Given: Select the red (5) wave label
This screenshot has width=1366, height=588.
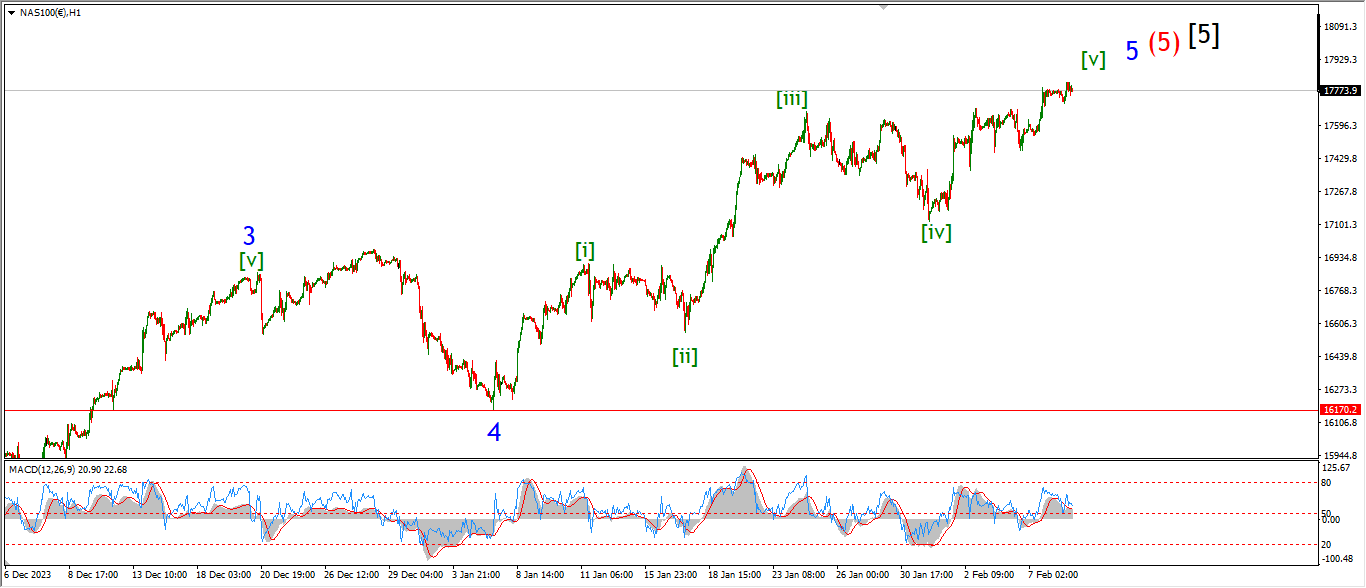Looking at the screenshot, I should pyautogui.click(x=1164, y=43).
